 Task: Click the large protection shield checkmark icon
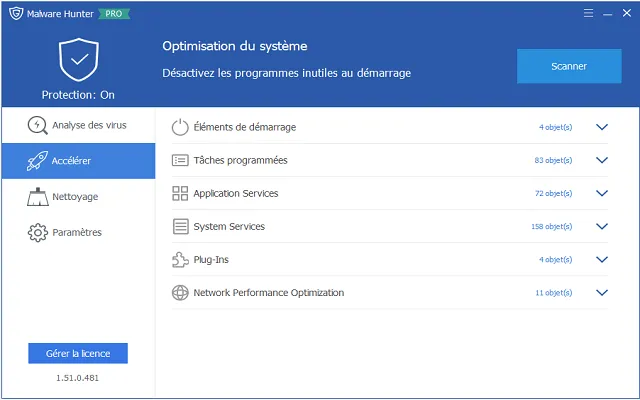(x=79, y=60)
